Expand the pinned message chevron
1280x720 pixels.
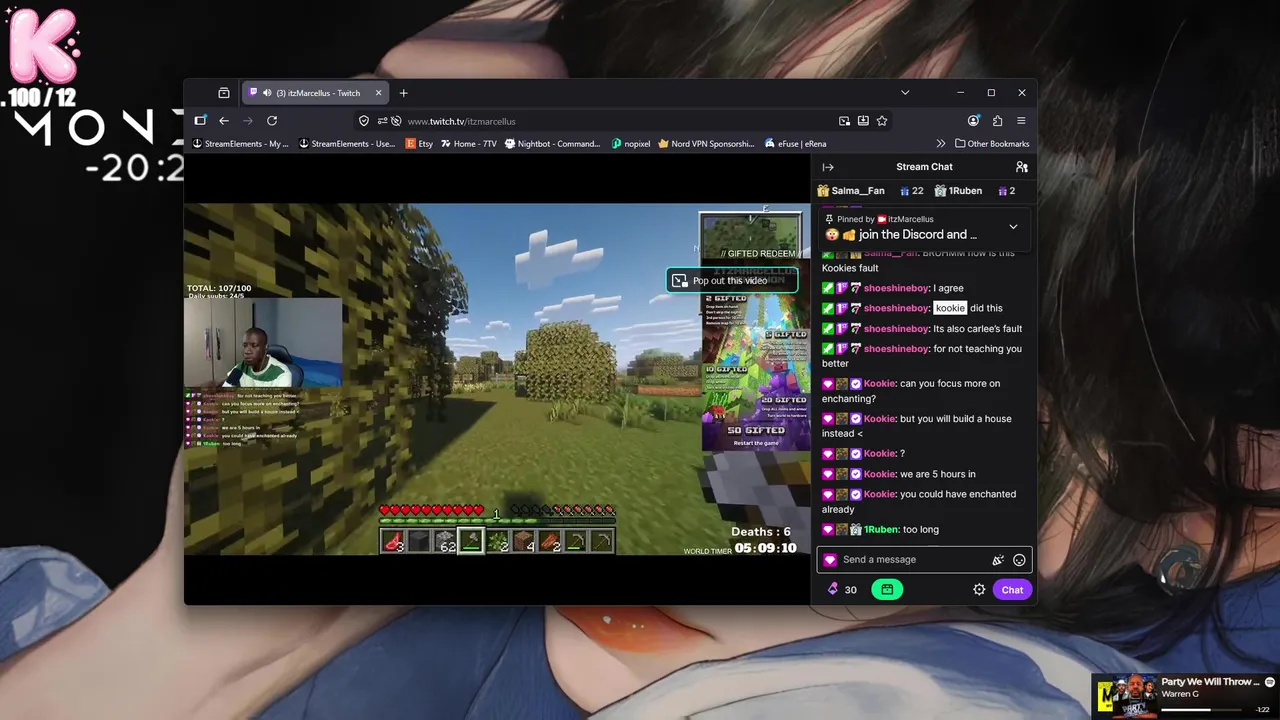(1013, 227)
